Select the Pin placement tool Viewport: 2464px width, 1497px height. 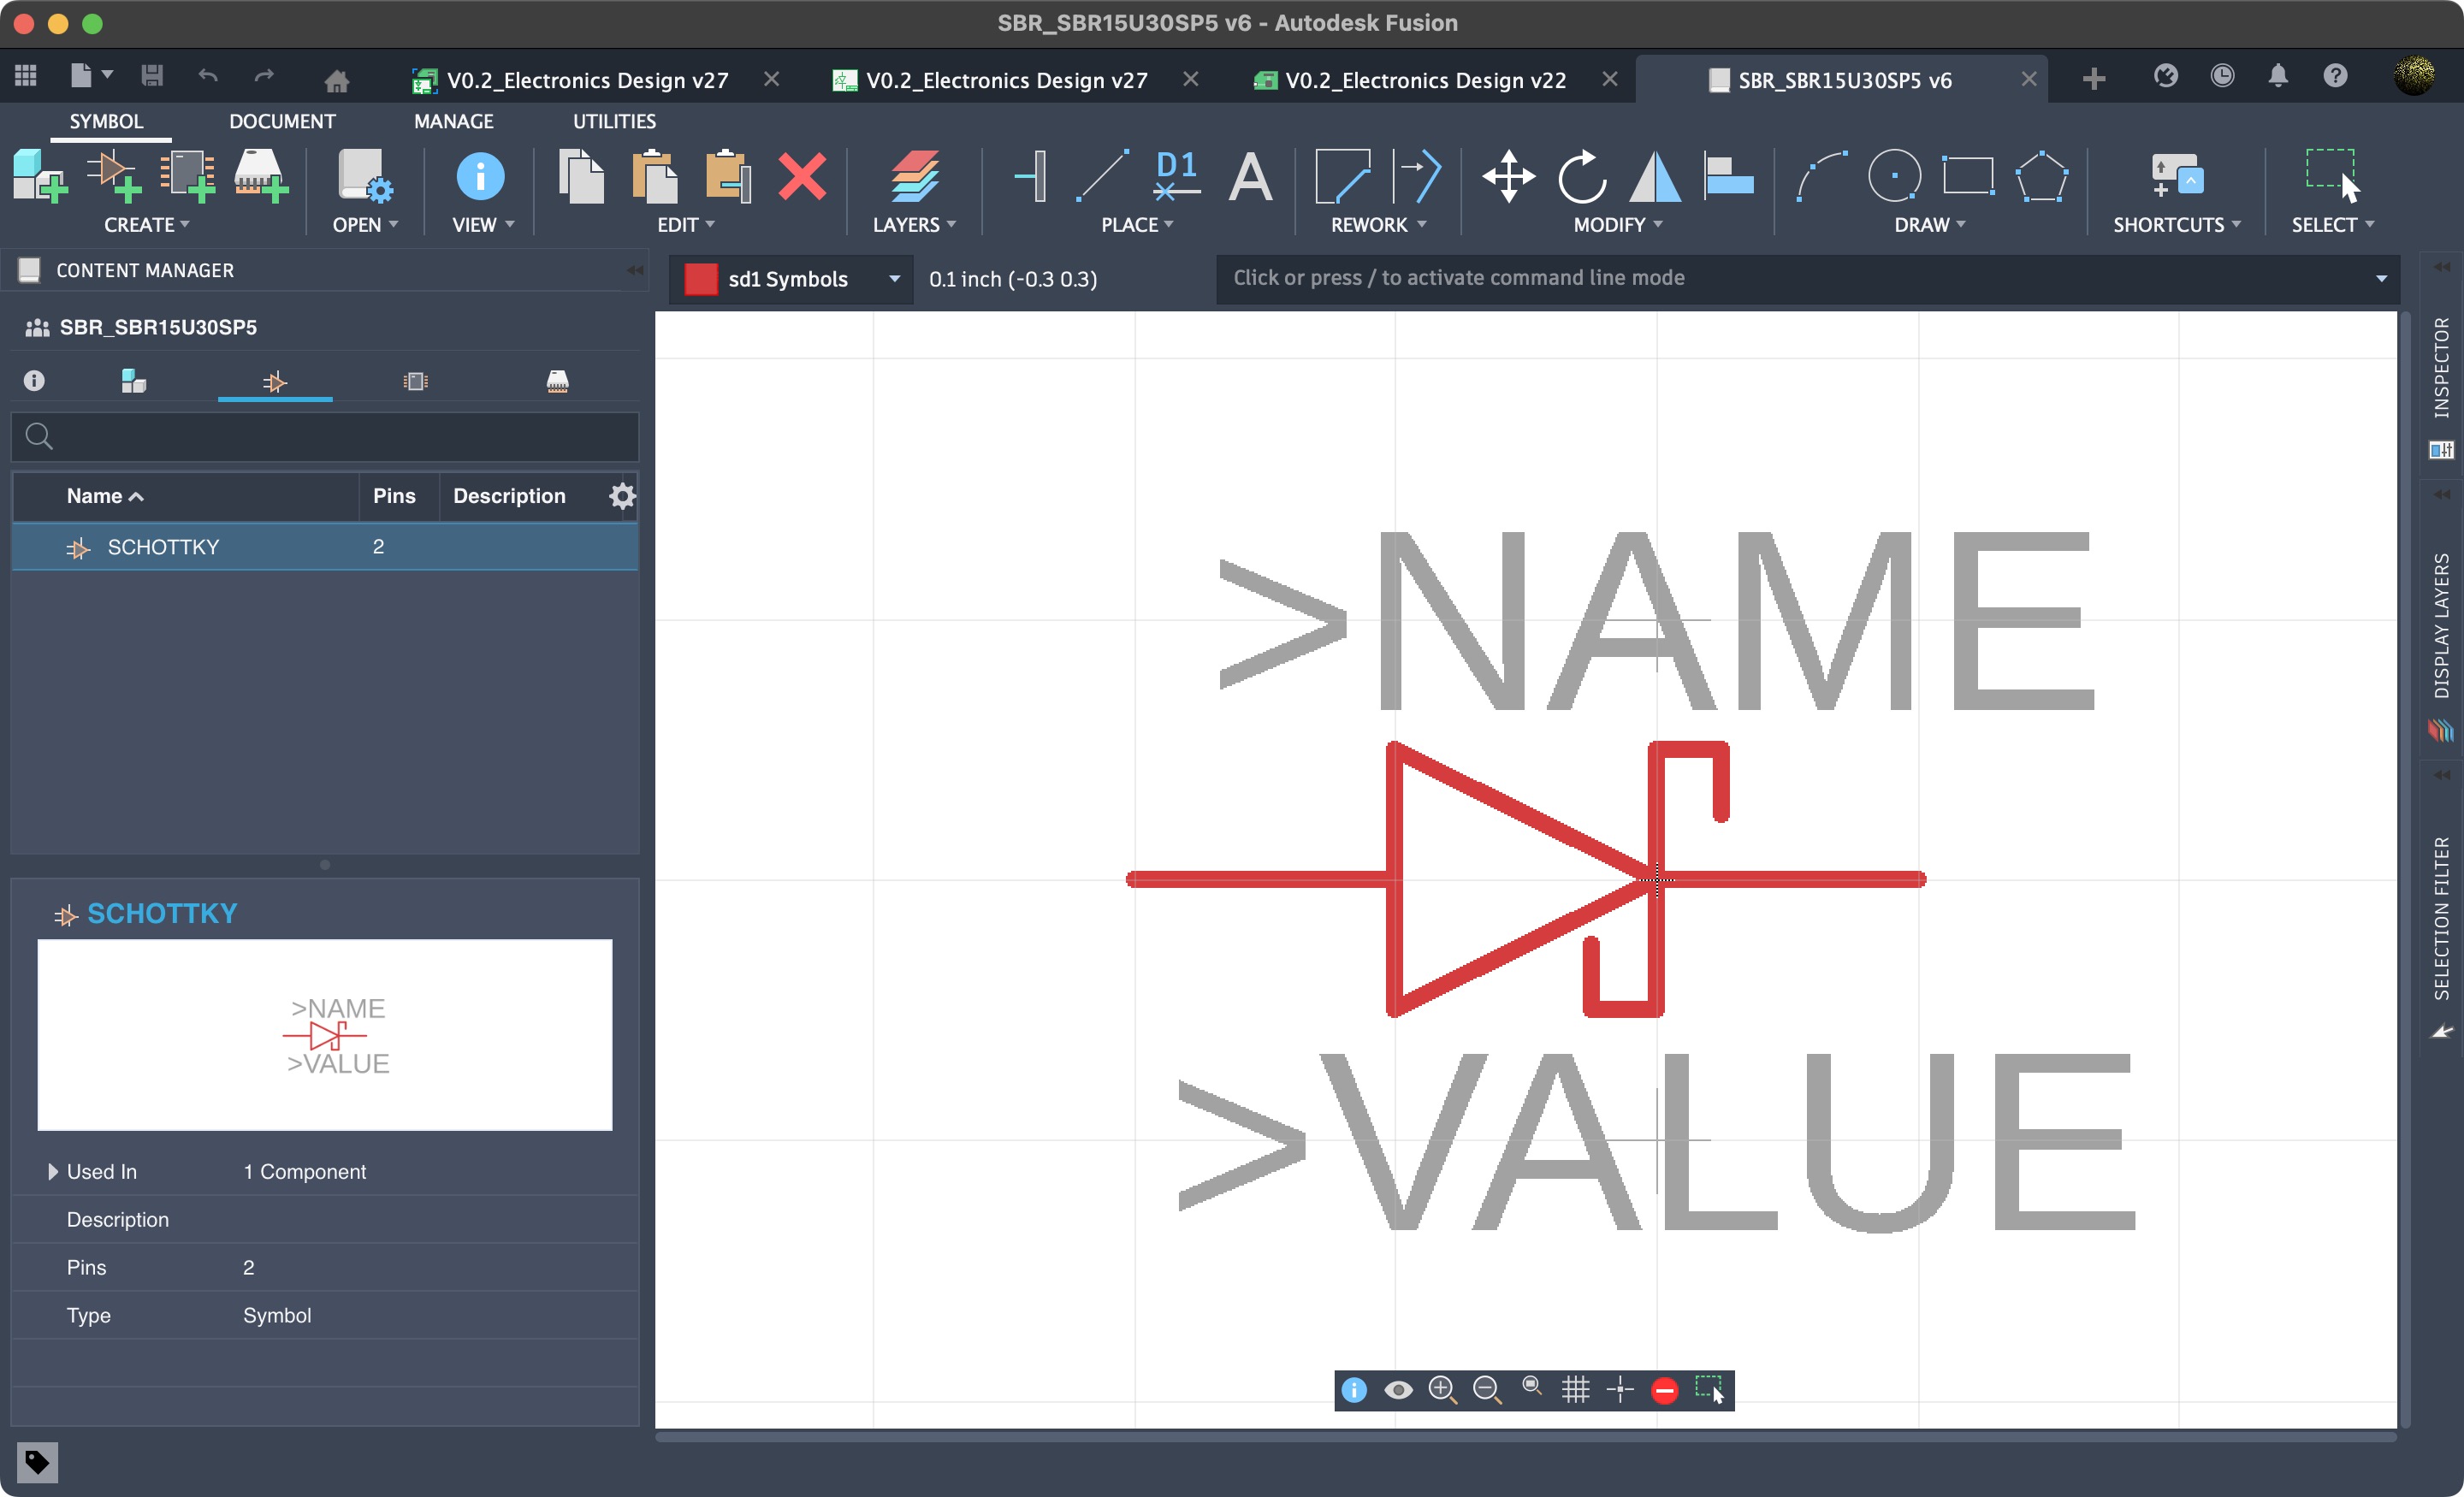tap(1031, 177)
